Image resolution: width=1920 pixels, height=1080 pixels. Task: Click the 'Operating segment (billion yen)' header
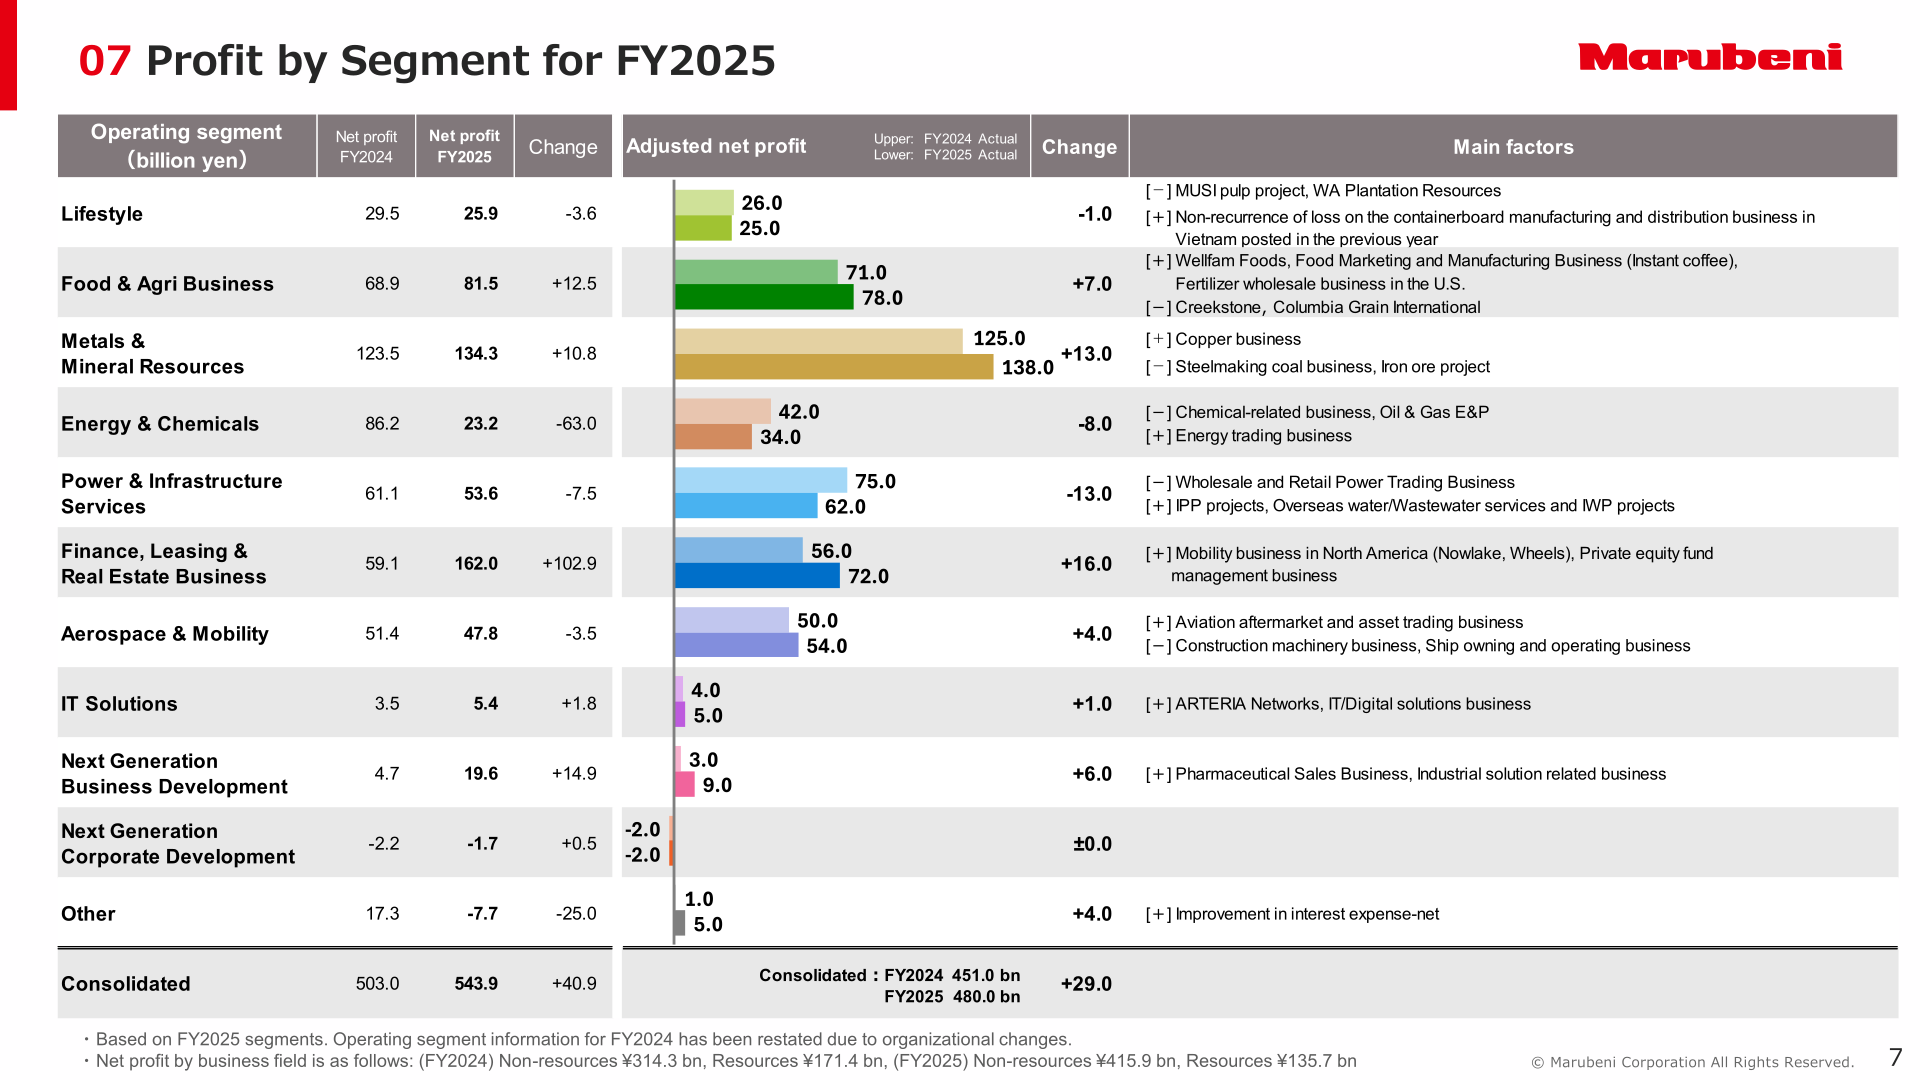tap(187, 146)
